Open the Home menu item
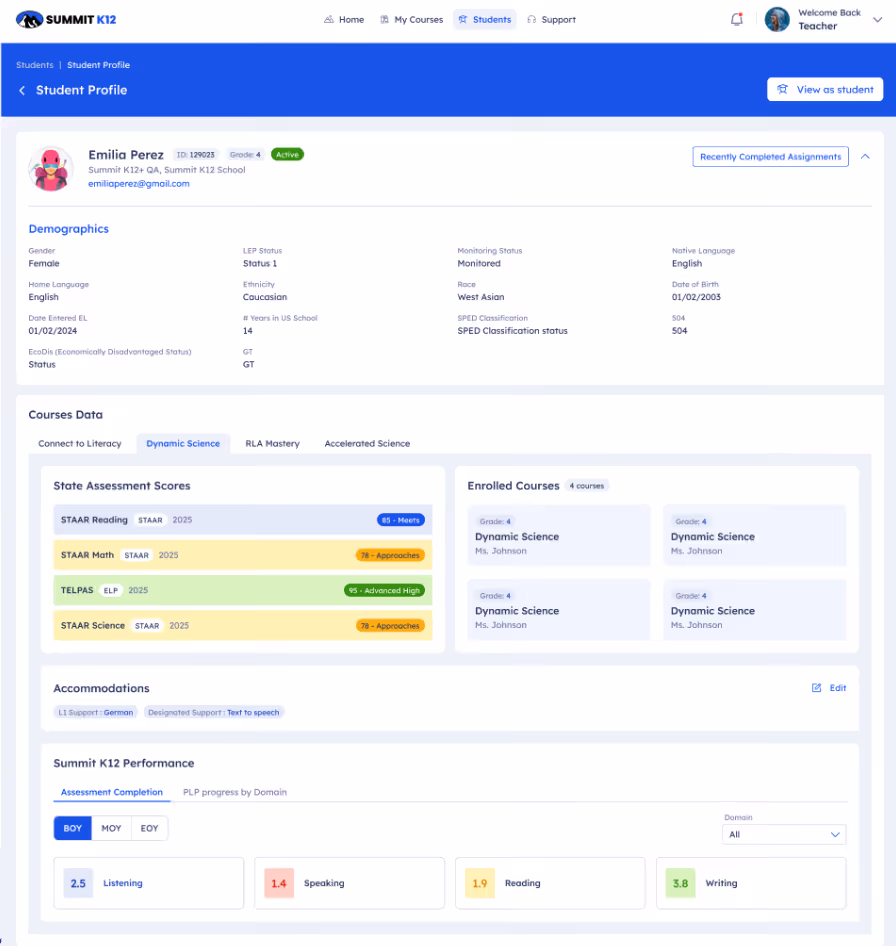 click(344, 19)
